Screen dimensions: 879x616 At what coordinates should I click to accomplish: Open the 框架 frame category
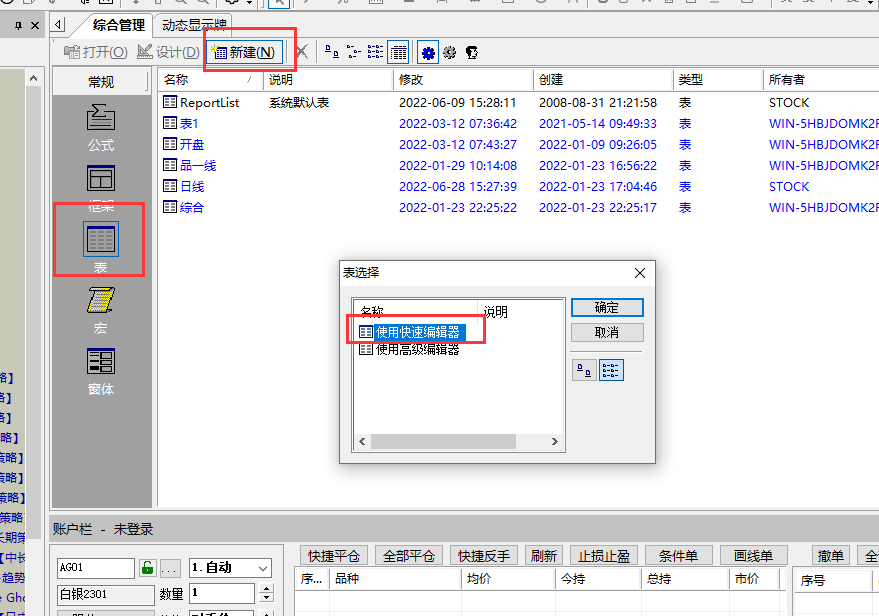click(101, 189)
